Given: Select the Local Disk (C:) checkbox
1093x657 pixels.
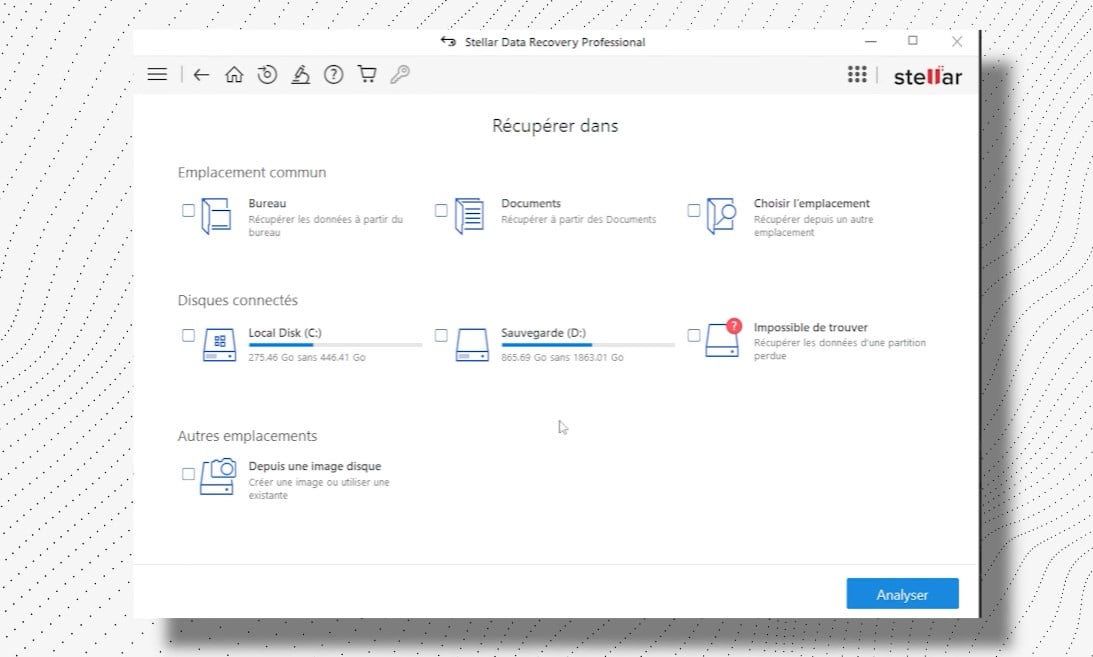Looking at the screenshot, I should click(189, 335).
